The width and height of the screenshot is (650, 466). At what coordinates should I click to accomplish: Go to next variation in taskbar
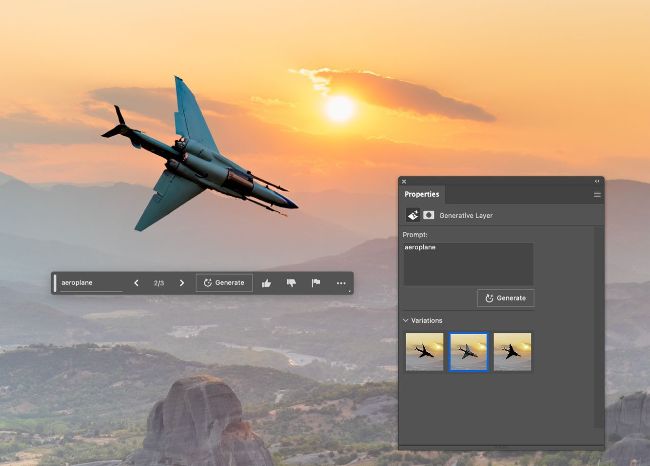pyautogui.click(x=182, y=283)
